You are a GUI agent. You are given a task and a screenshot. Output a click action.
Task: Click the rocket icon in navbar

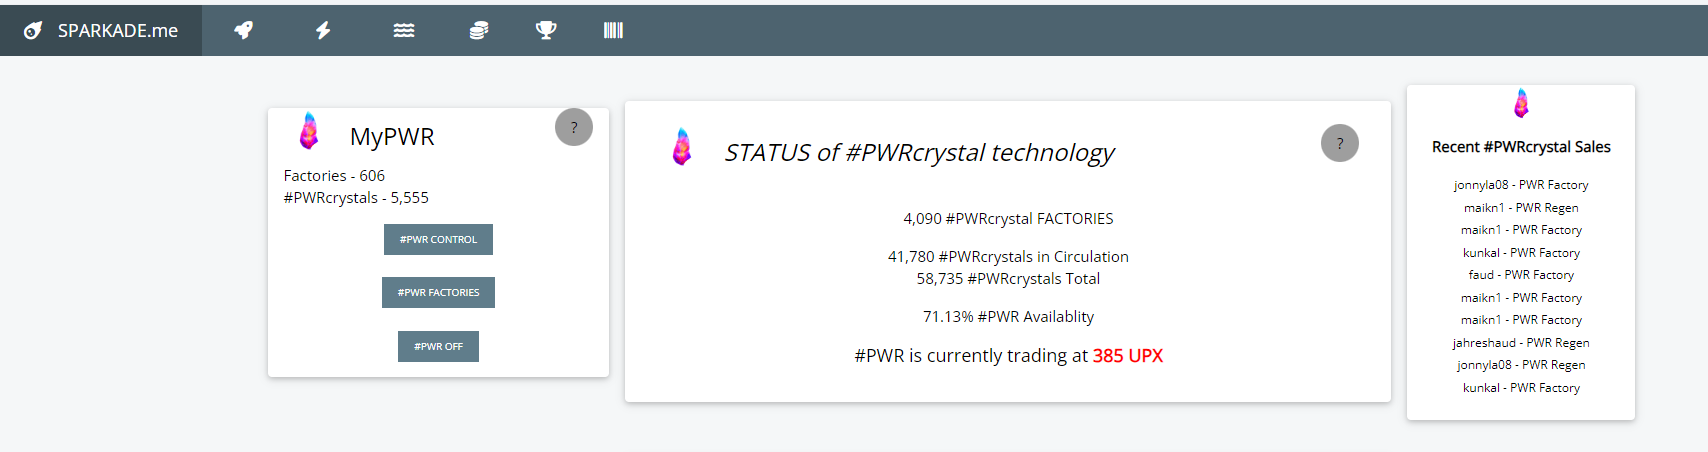pyautogui.click(x=243, y=31)
